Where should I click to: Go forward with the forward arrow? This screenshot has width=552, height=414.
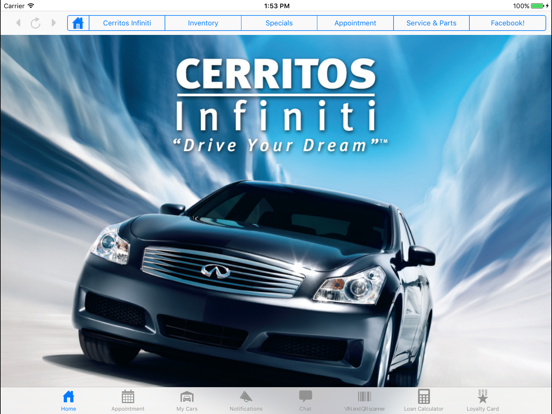coord(54,23)
